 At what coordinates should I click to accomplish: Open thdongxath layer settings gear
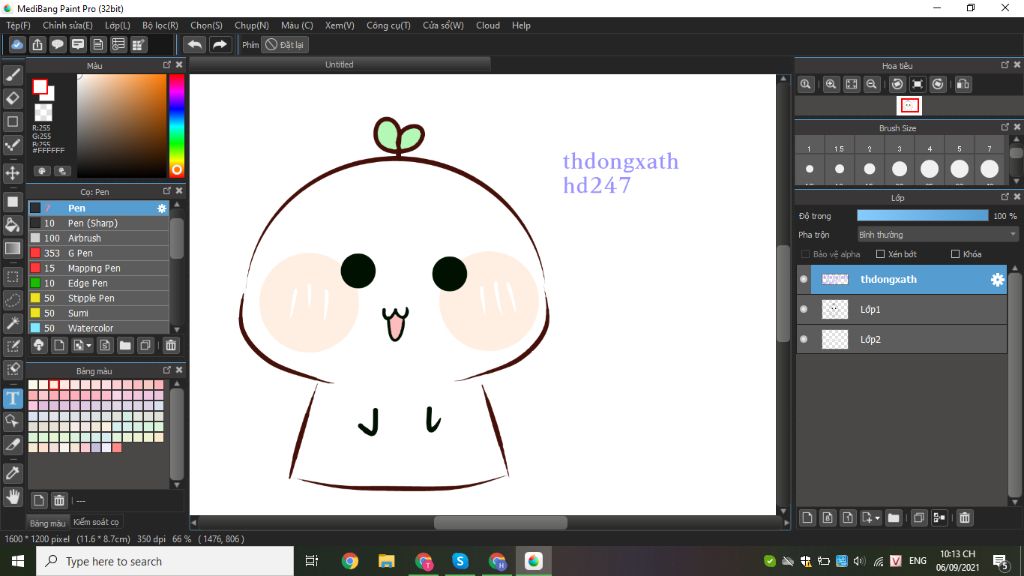click(x=997, y=280)
